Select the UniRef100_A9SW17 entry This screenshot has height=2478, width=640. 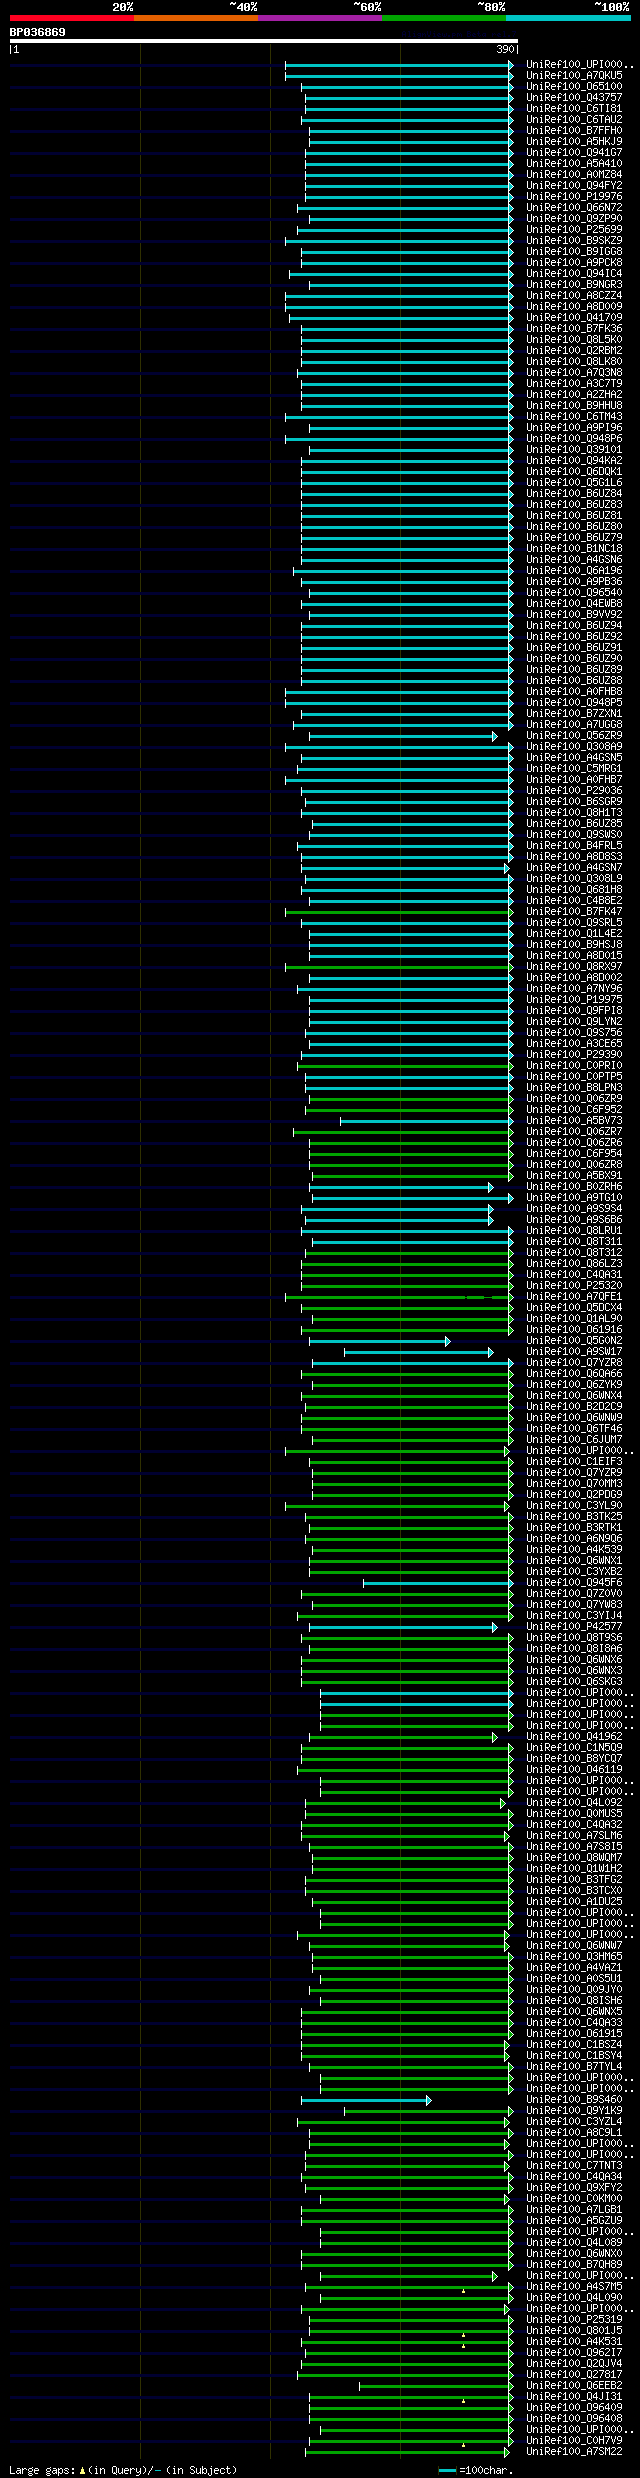point(574,1351)
